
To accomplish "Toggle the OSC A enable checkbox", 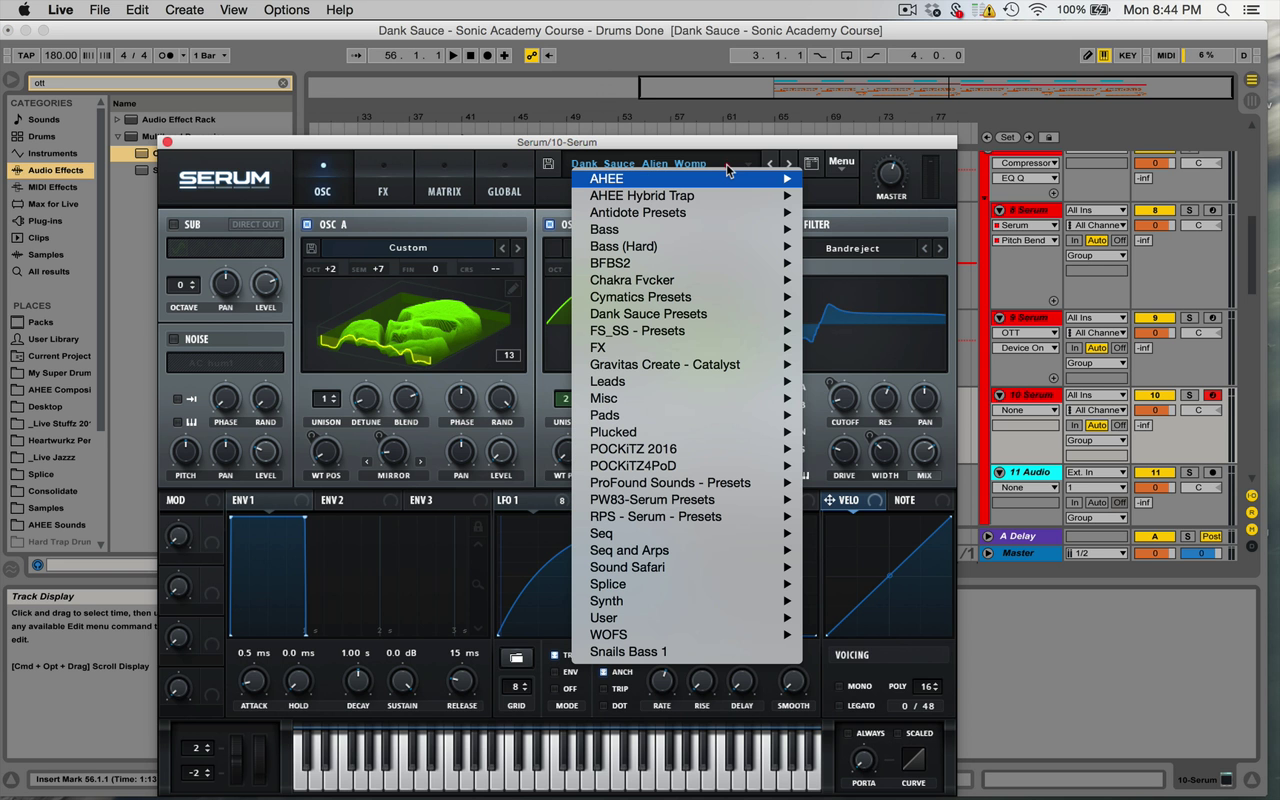I will click(308, 225).
